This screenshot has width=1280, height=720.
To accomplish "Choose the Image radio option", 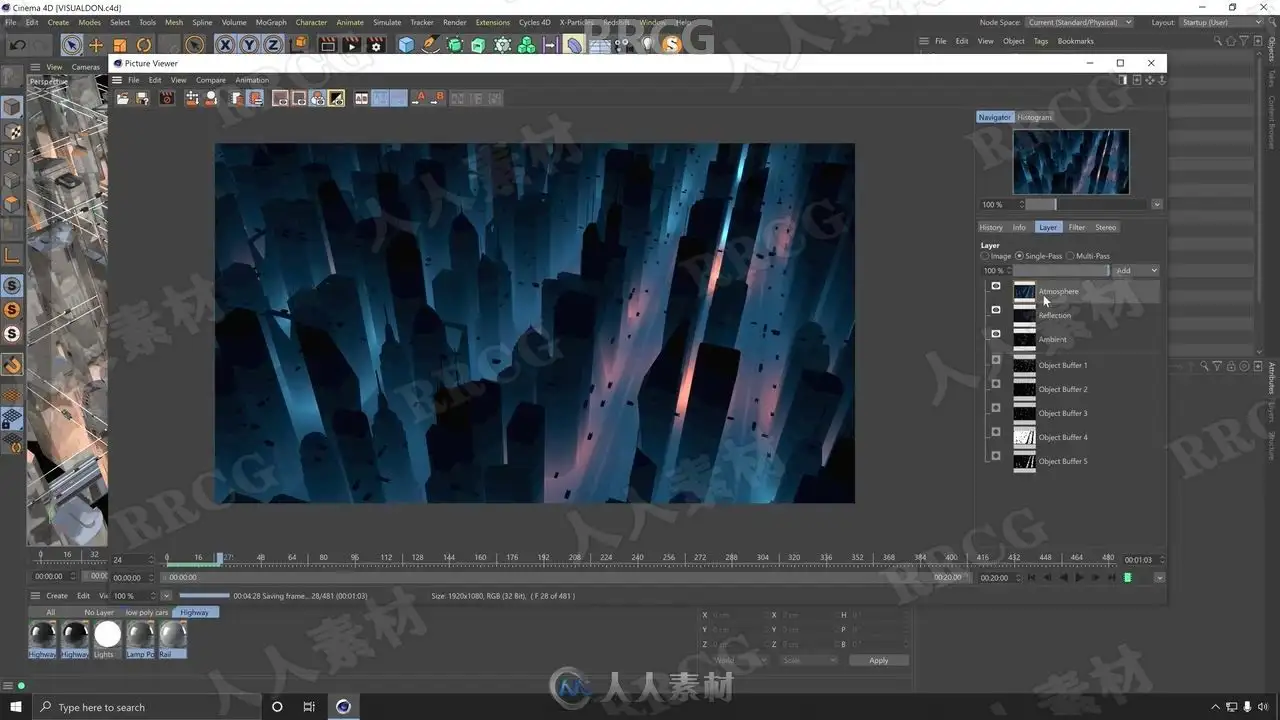I will 985,256.
